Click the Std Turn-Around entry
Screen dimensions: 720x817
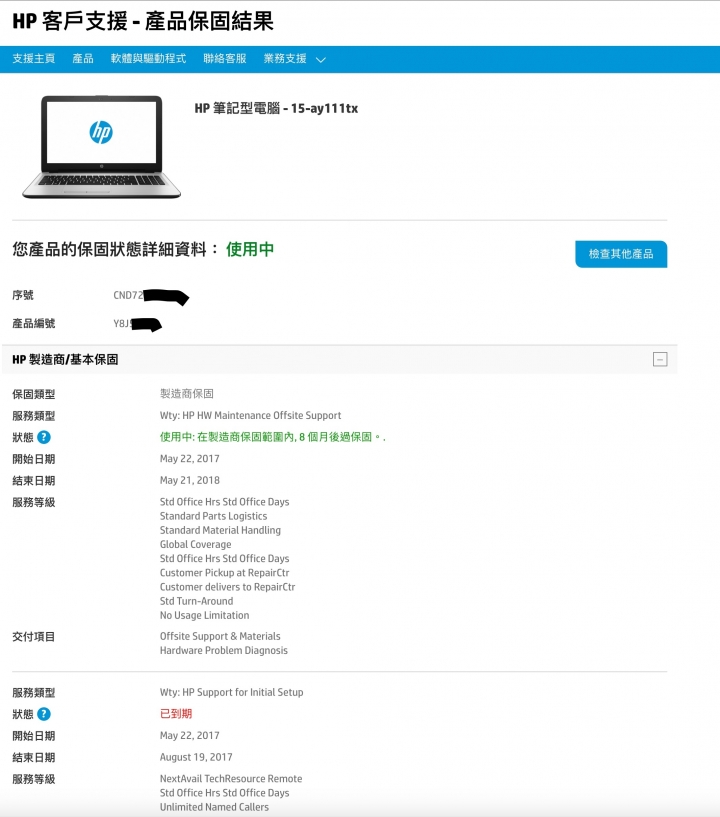coord(196,601)
